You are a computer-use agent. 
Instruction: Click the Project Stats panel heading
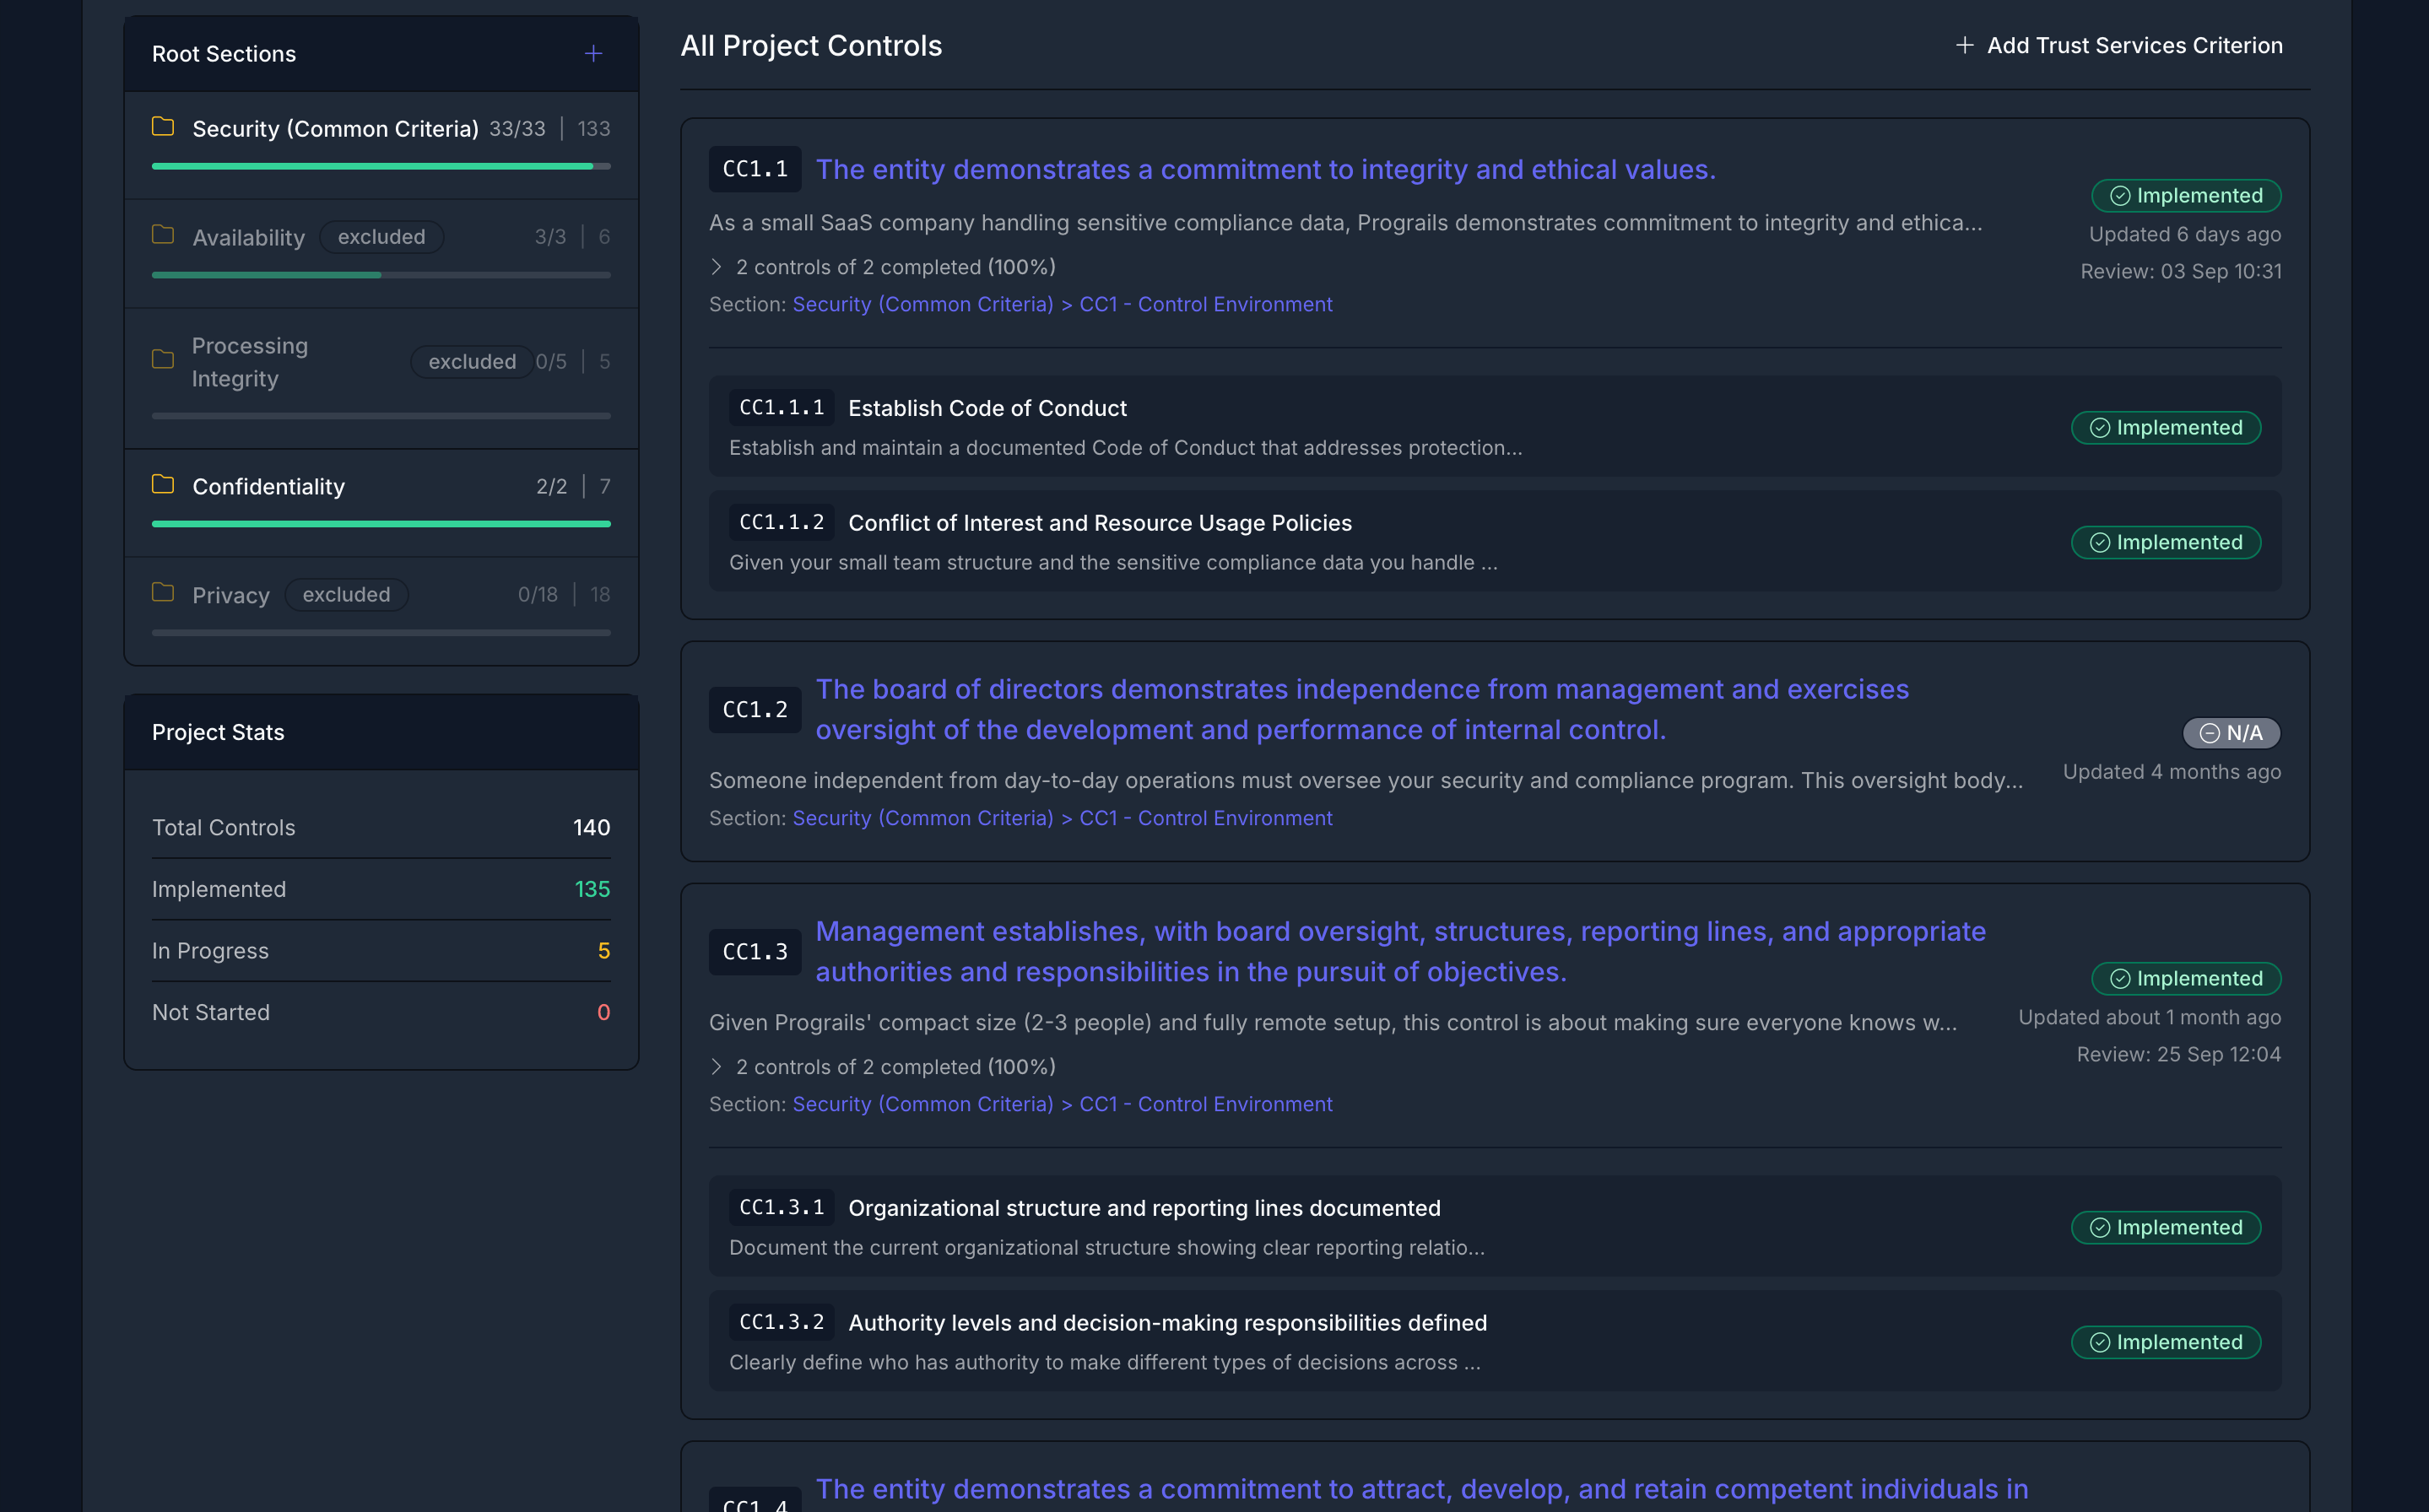pos(218,732)
